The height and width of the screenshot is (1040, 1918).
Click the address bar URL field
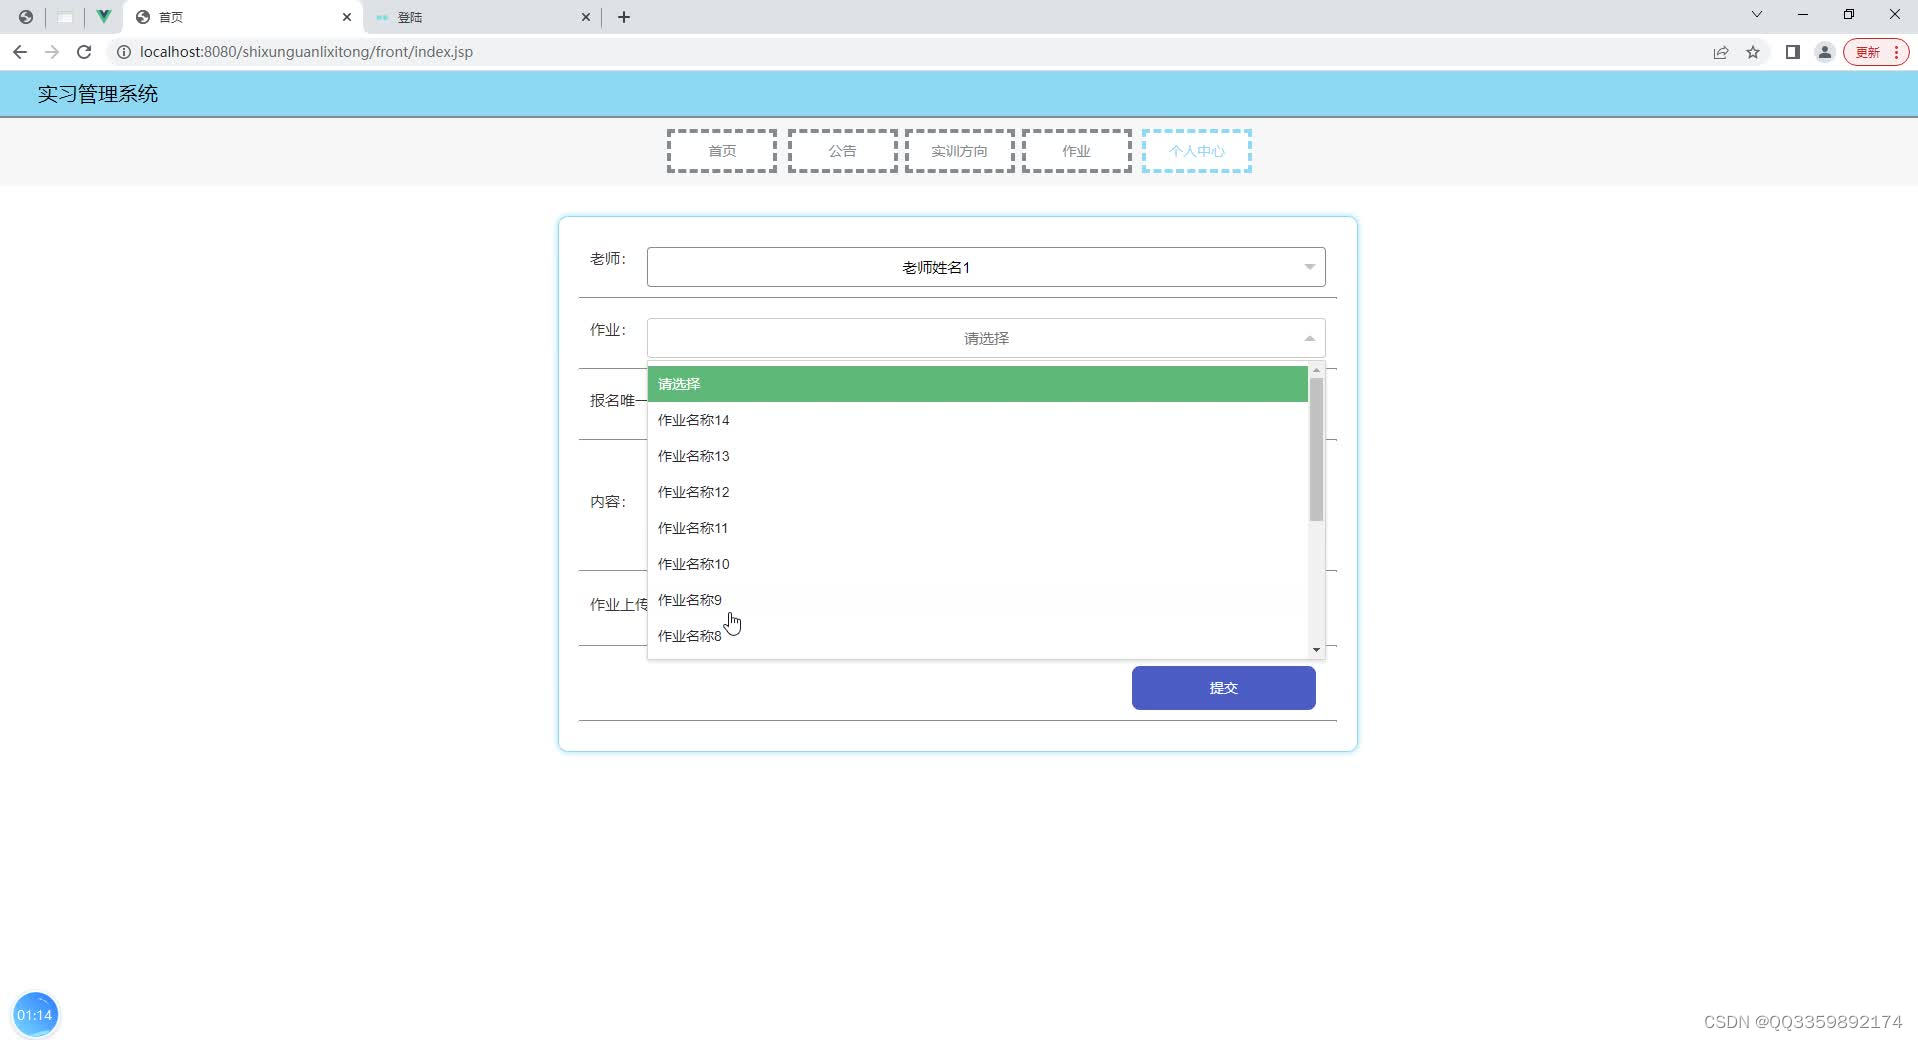900,52
